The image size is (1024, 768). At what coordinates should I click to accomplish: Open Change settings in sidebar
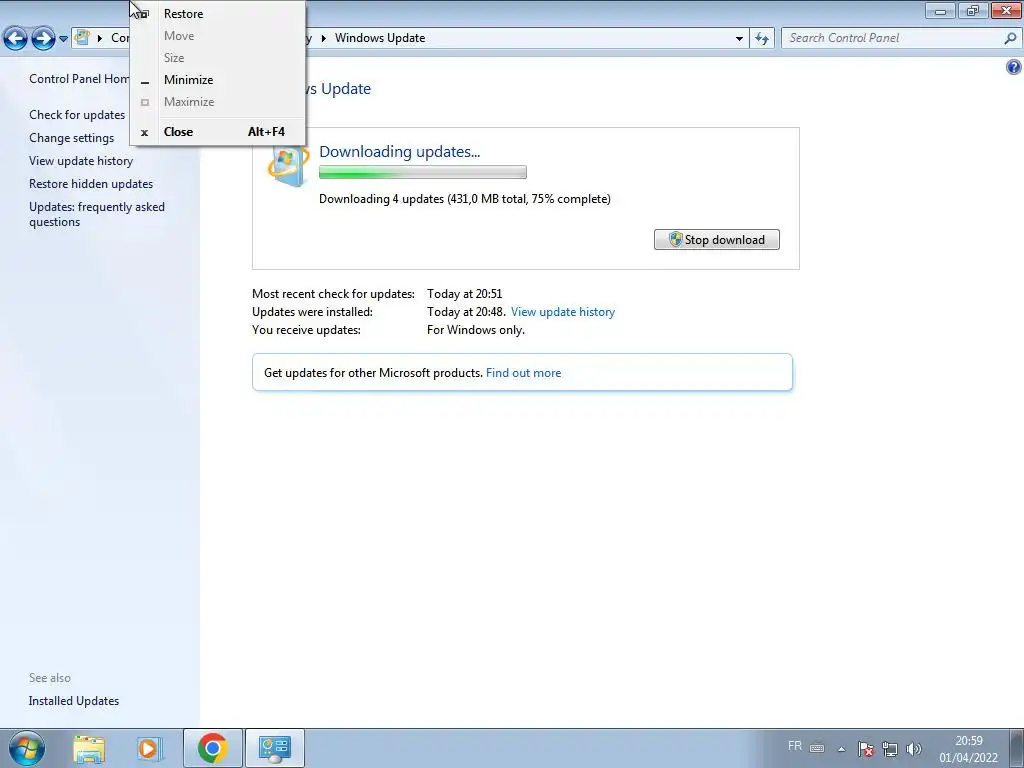point(72,138)
